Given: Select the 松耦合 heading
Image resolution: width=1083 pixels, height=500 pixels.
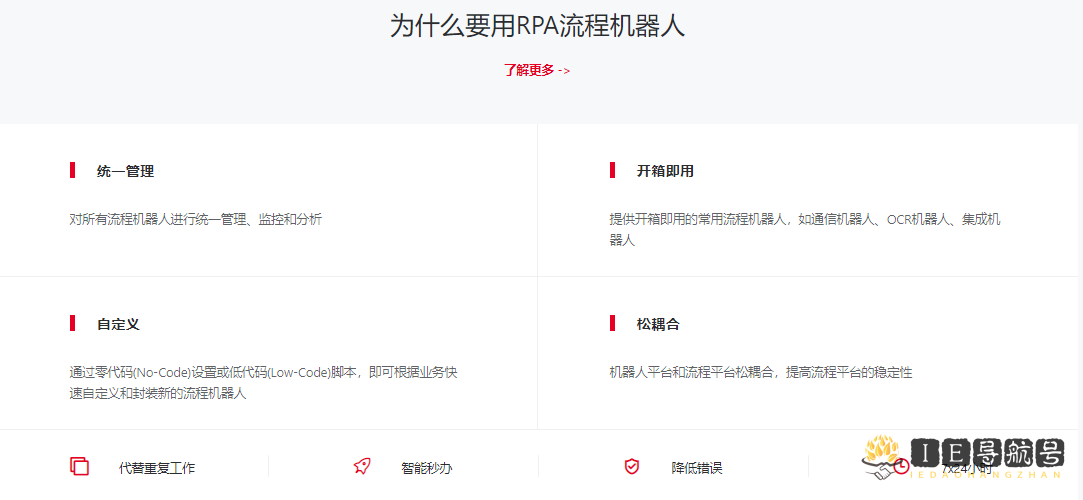Looking at the screenshot, I should [658, 324].
